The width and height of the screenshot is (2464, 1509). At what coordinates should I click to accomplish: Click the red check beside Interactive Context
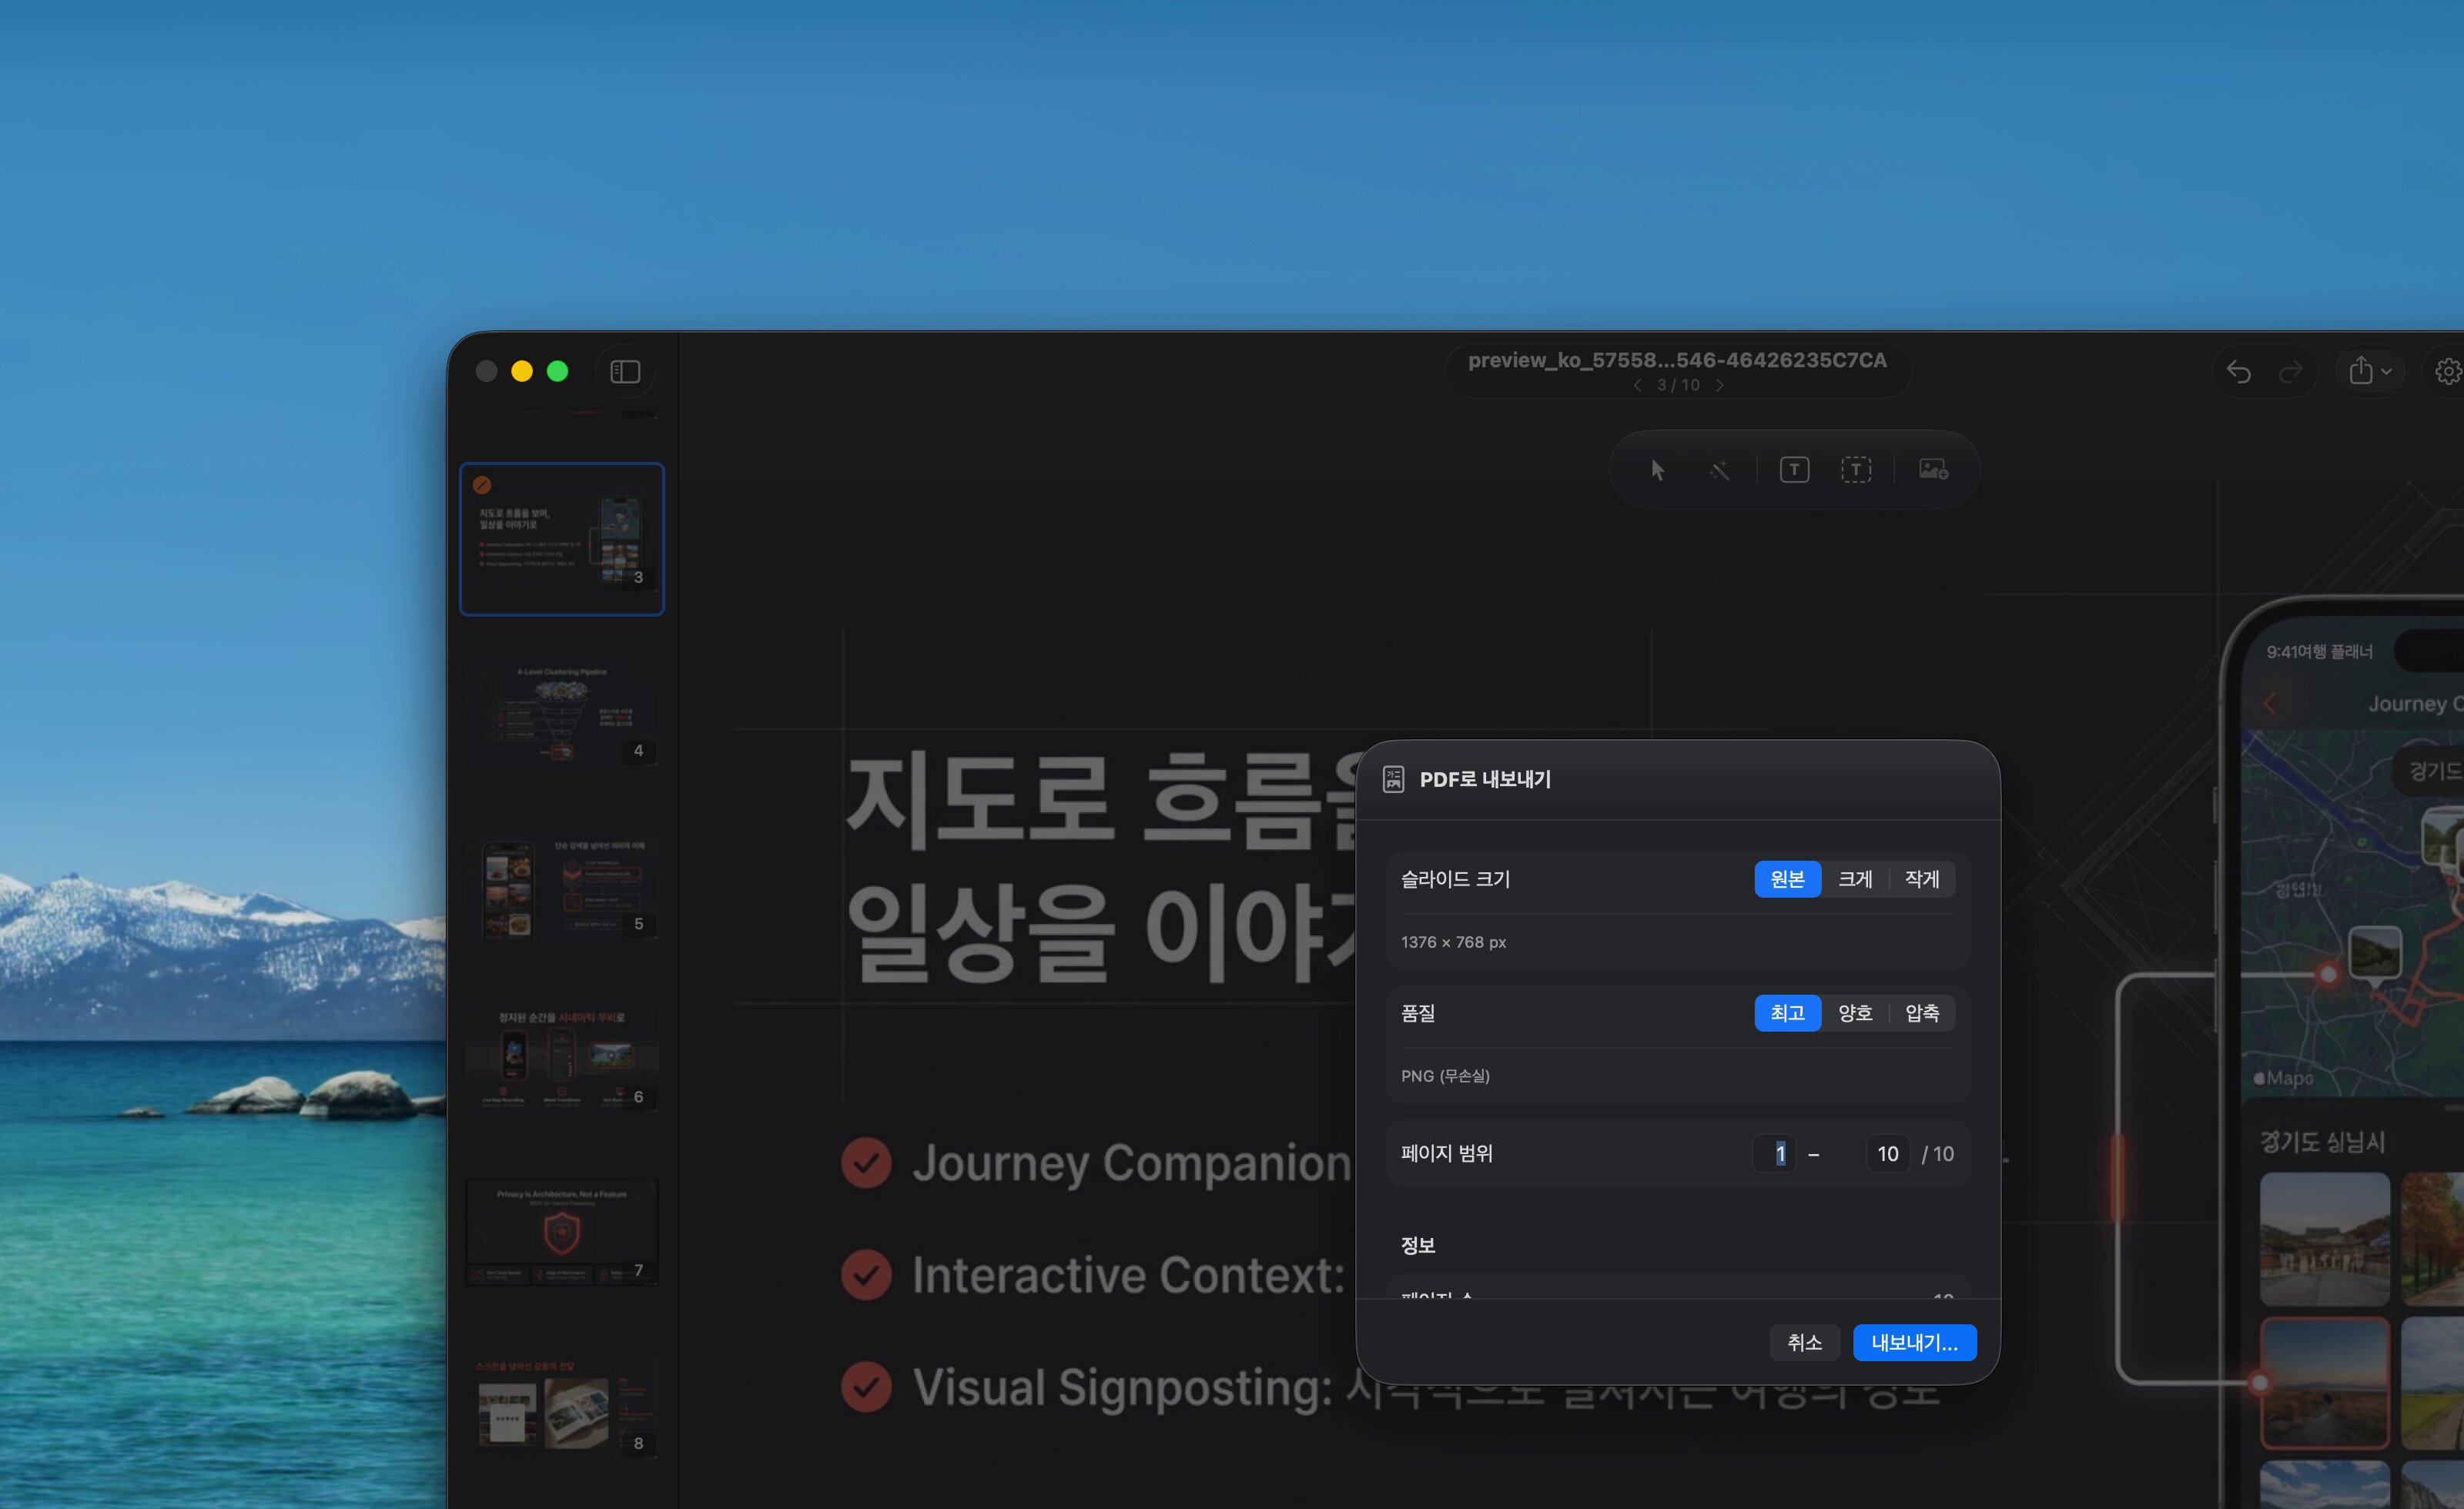[866, 1275]
